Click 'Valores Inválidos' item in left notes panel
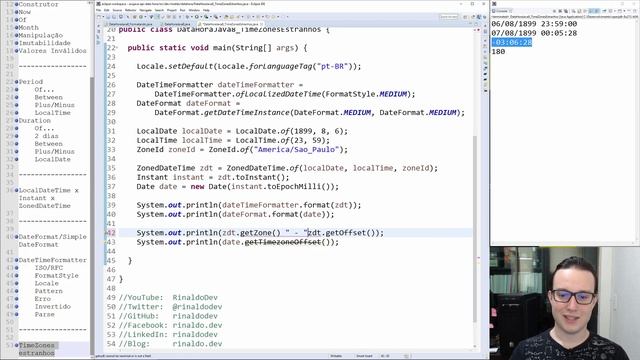 (53, 51)
